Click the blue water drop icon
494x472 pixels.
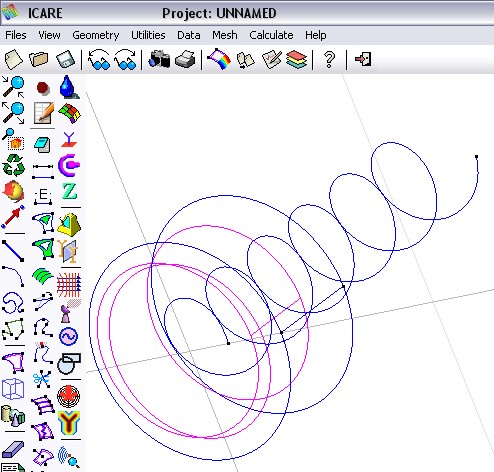[x=68, y=87]
